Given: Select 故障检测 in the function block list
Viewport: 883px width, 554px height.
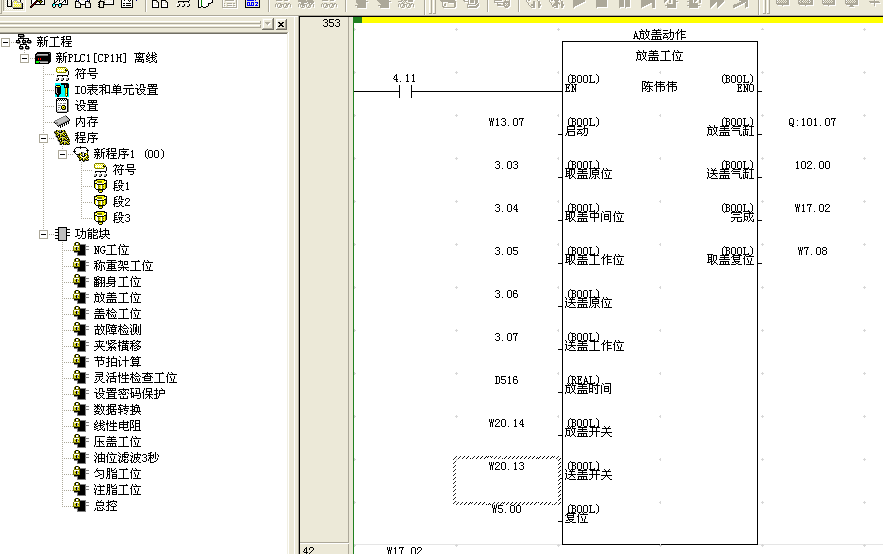Looking at the screenshot, I should 117,330.
